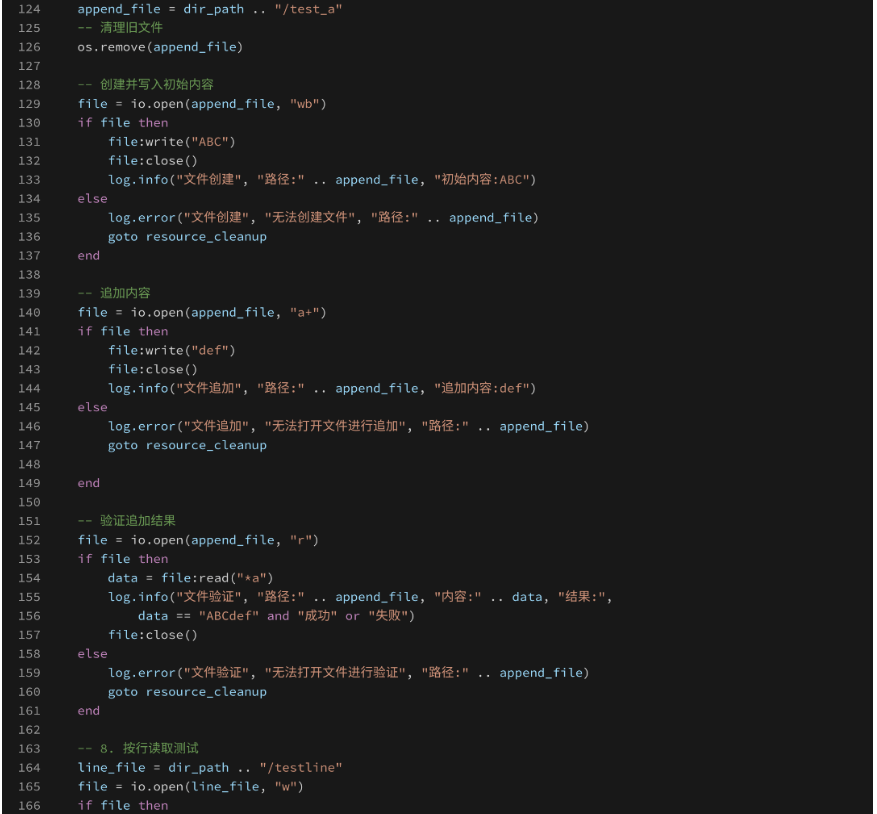Click the string "内容:"
Viewport: 877px width, 814px height.
tap(458, 597)
